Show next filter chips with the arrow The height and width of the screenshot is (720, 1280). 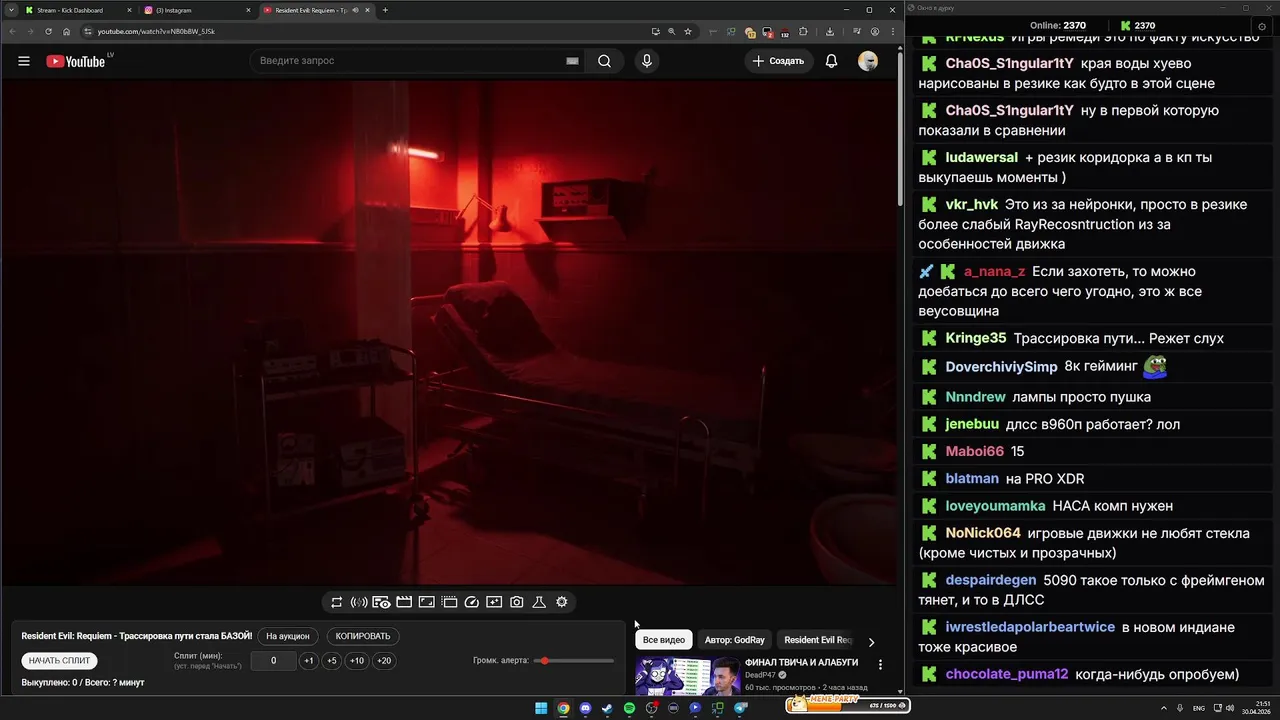click(871, 642)
